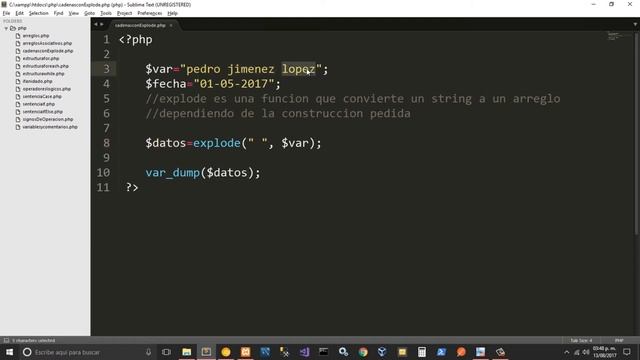This screenshot has width=640, height=360.
Task: Open the command prompt from the taskbar
Action: pos(324,352)
